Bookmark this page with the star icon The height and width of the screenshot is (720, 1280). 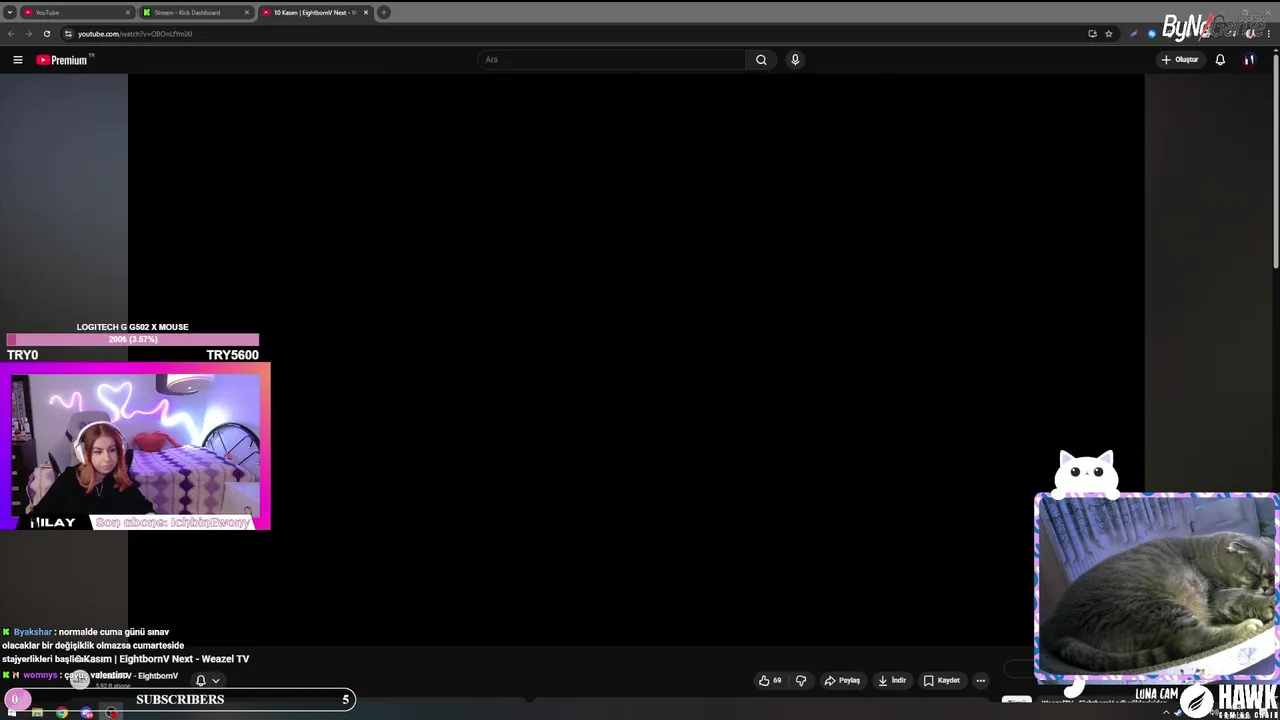[1109, 33]
